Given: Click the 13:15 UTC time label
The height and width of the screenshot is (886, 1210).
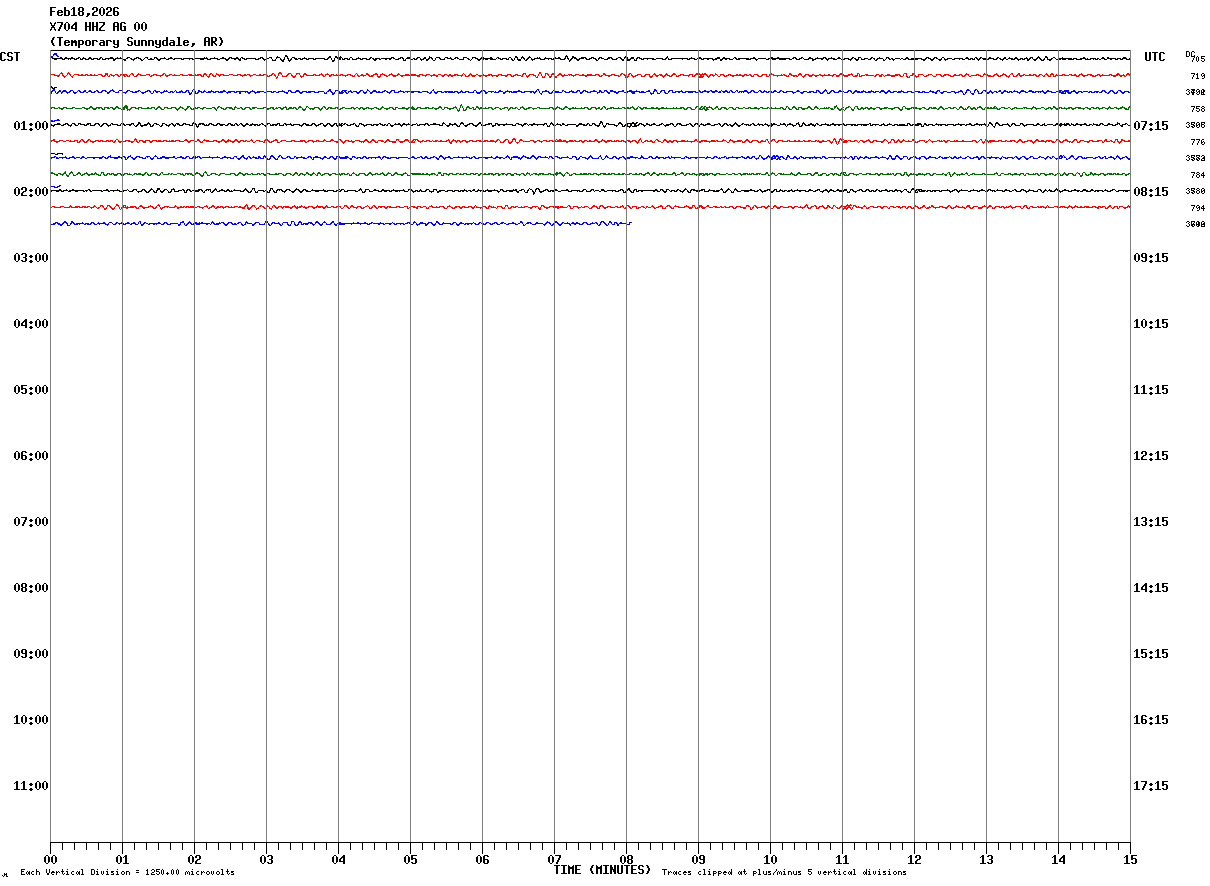Looking at the screenshot, I should coord(1151,522).
